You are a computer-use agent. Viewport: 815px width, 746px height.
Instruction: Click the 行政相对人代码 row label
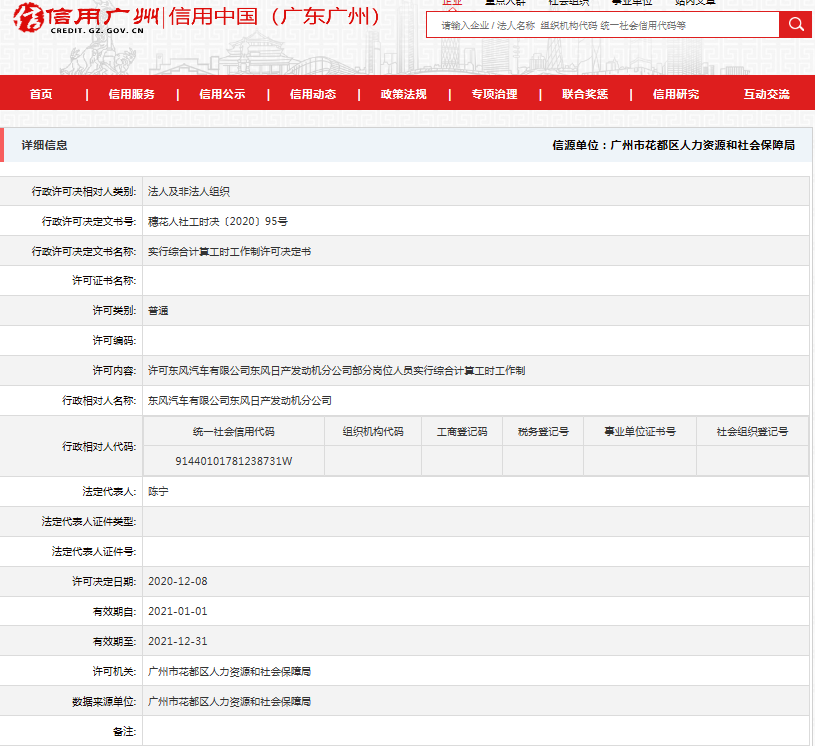tap(99, 447)
